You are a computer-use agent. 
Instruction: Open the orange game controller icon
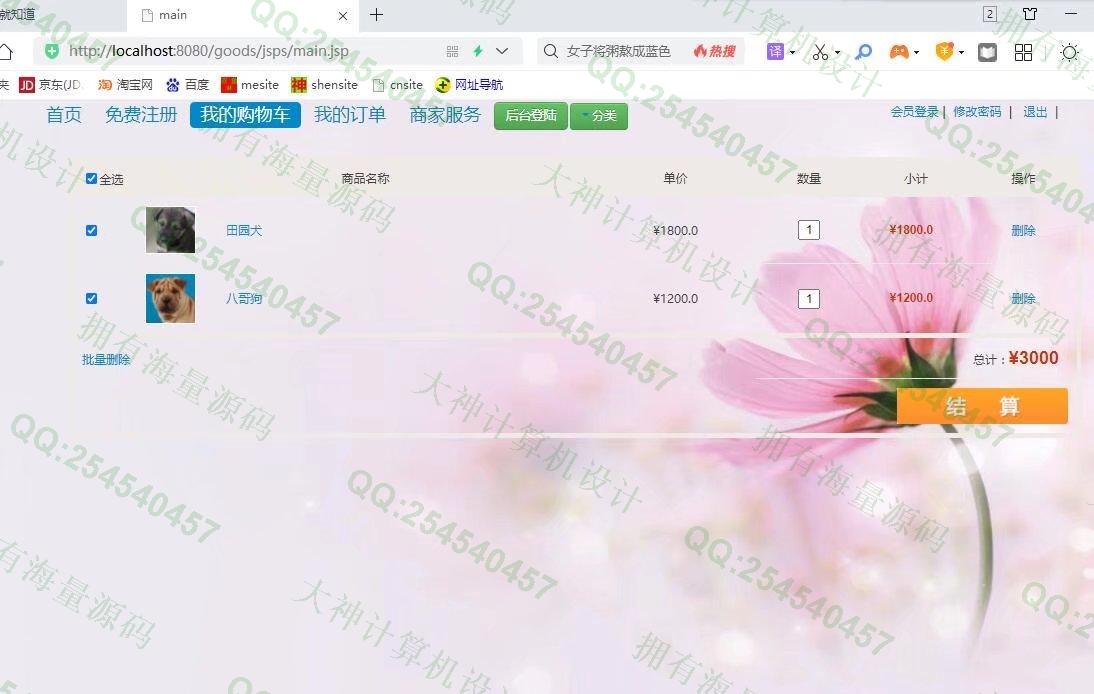[x=899, y=52]
